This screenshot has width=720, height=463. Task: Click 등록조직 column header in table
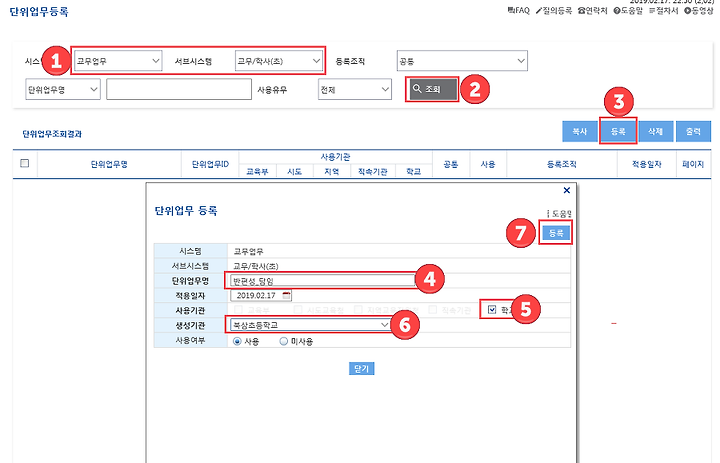562,164
